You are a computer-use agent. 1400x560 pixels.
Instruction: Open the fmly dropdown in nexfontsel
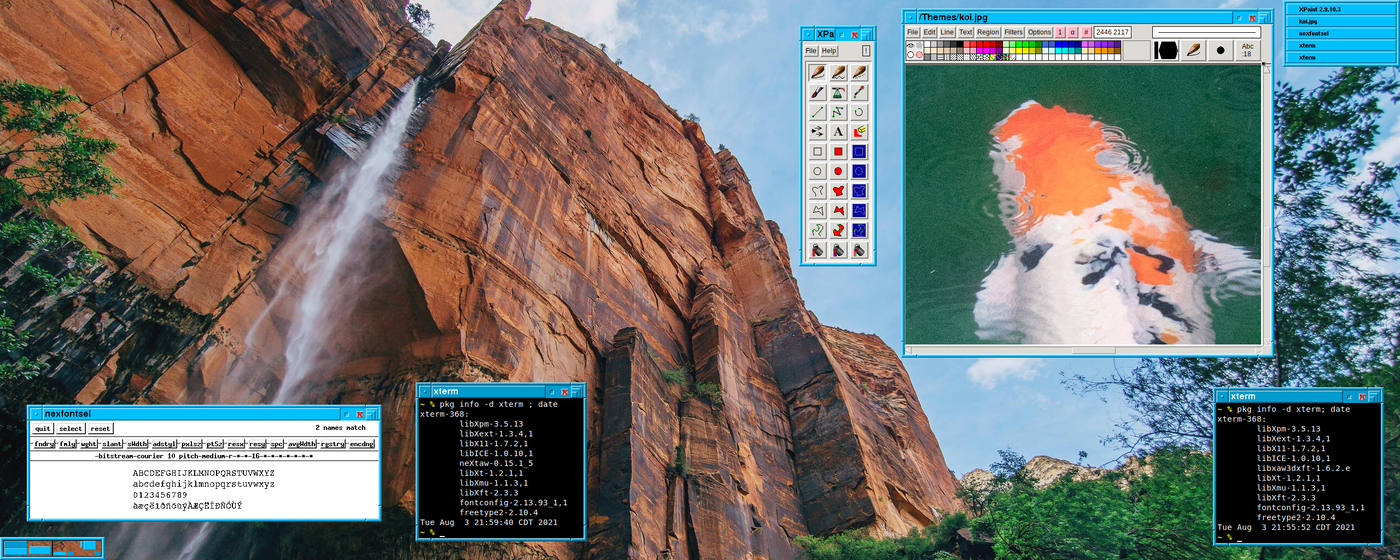point(68,443)
